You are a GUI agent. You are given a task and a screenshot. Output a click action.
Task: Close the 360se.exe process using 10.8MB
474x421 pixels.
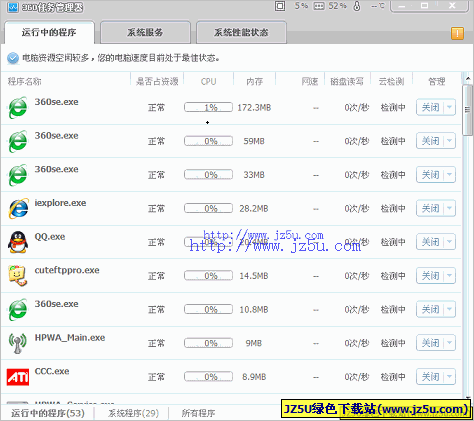pos(430,309)
